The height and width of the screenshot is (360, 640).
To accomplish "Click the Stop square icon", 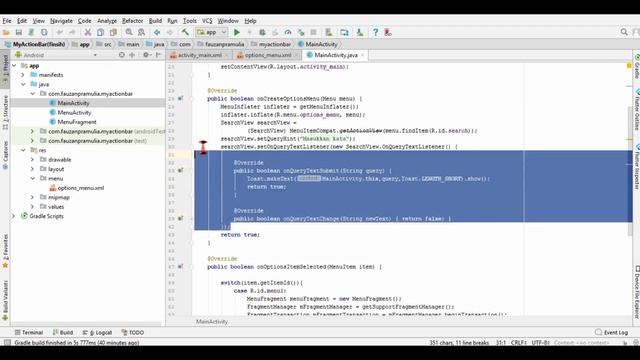I will (313, 32).
